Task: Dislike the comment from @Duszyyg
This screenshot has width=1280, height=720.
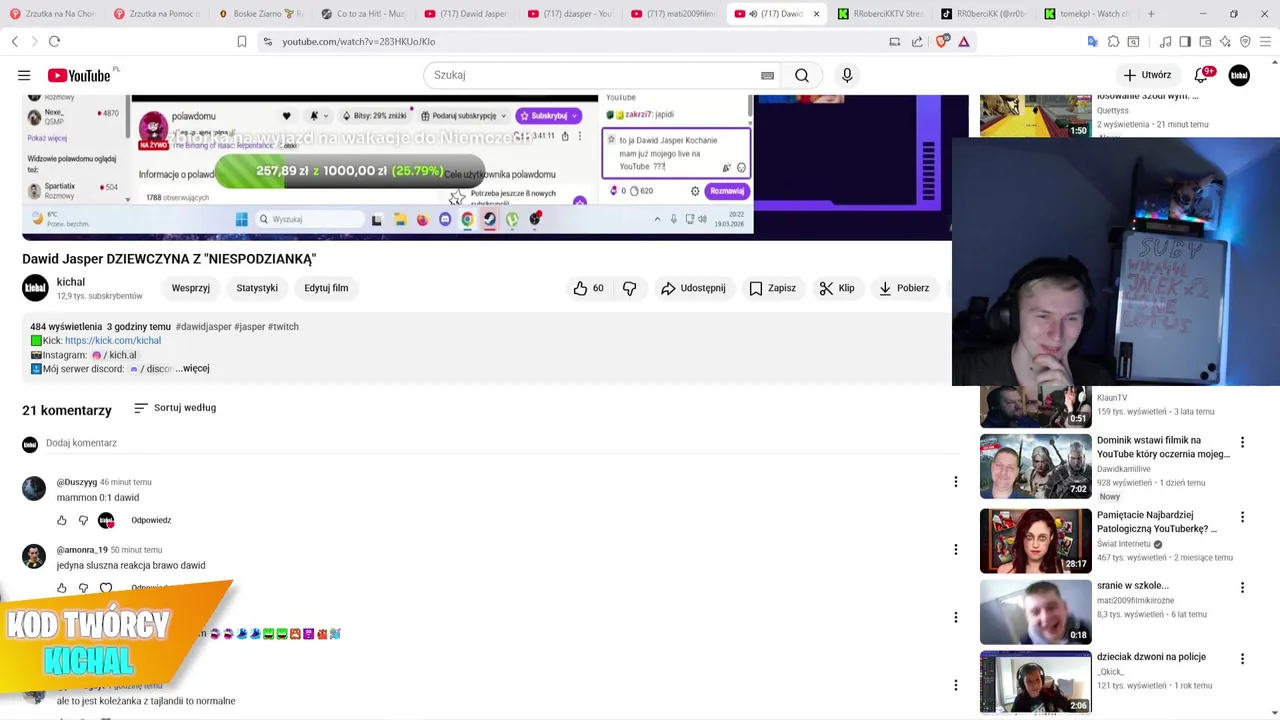Action: click(x=83, y=520)
